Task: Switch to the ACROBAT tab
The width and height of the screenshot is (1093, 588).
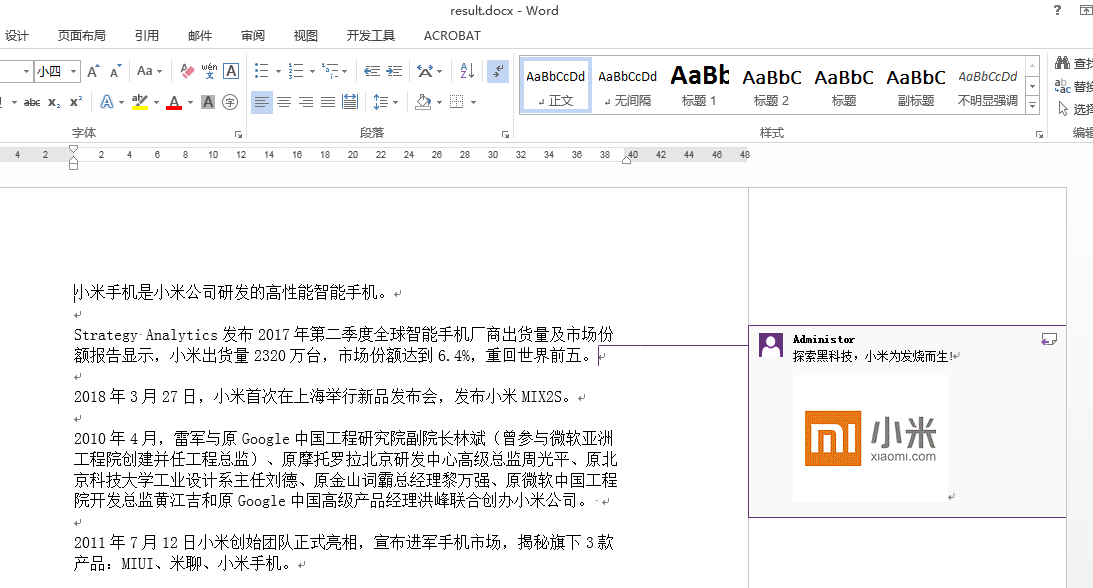Action: (452, 36)
